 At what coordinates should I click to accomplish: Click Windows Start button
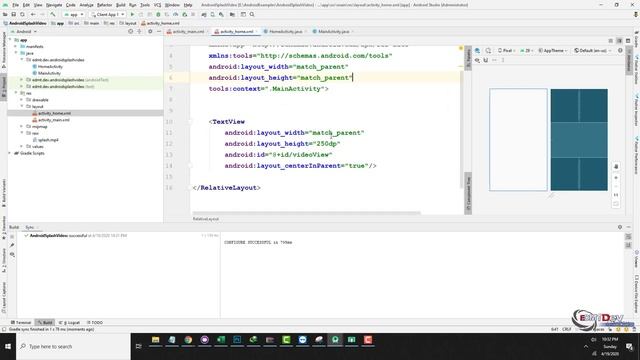click(8, 347)
